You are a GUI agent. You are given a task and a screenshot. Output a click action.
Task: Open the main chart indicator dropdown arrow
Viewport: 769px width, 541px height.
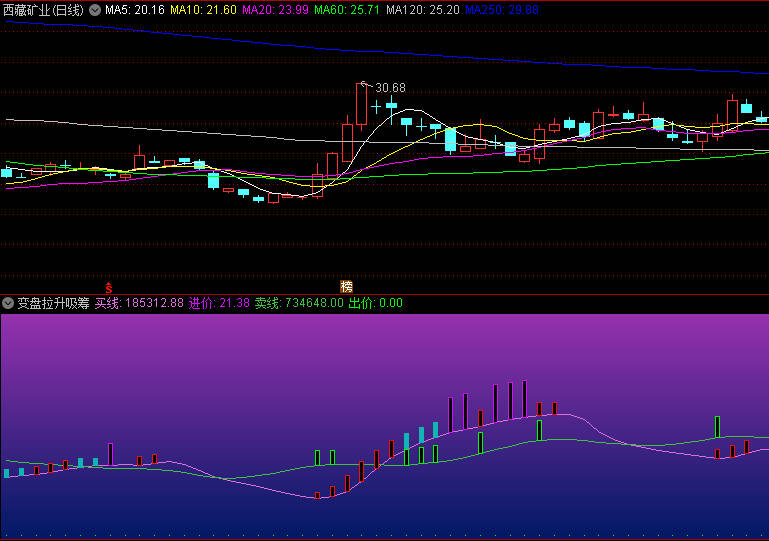(95, 10)
